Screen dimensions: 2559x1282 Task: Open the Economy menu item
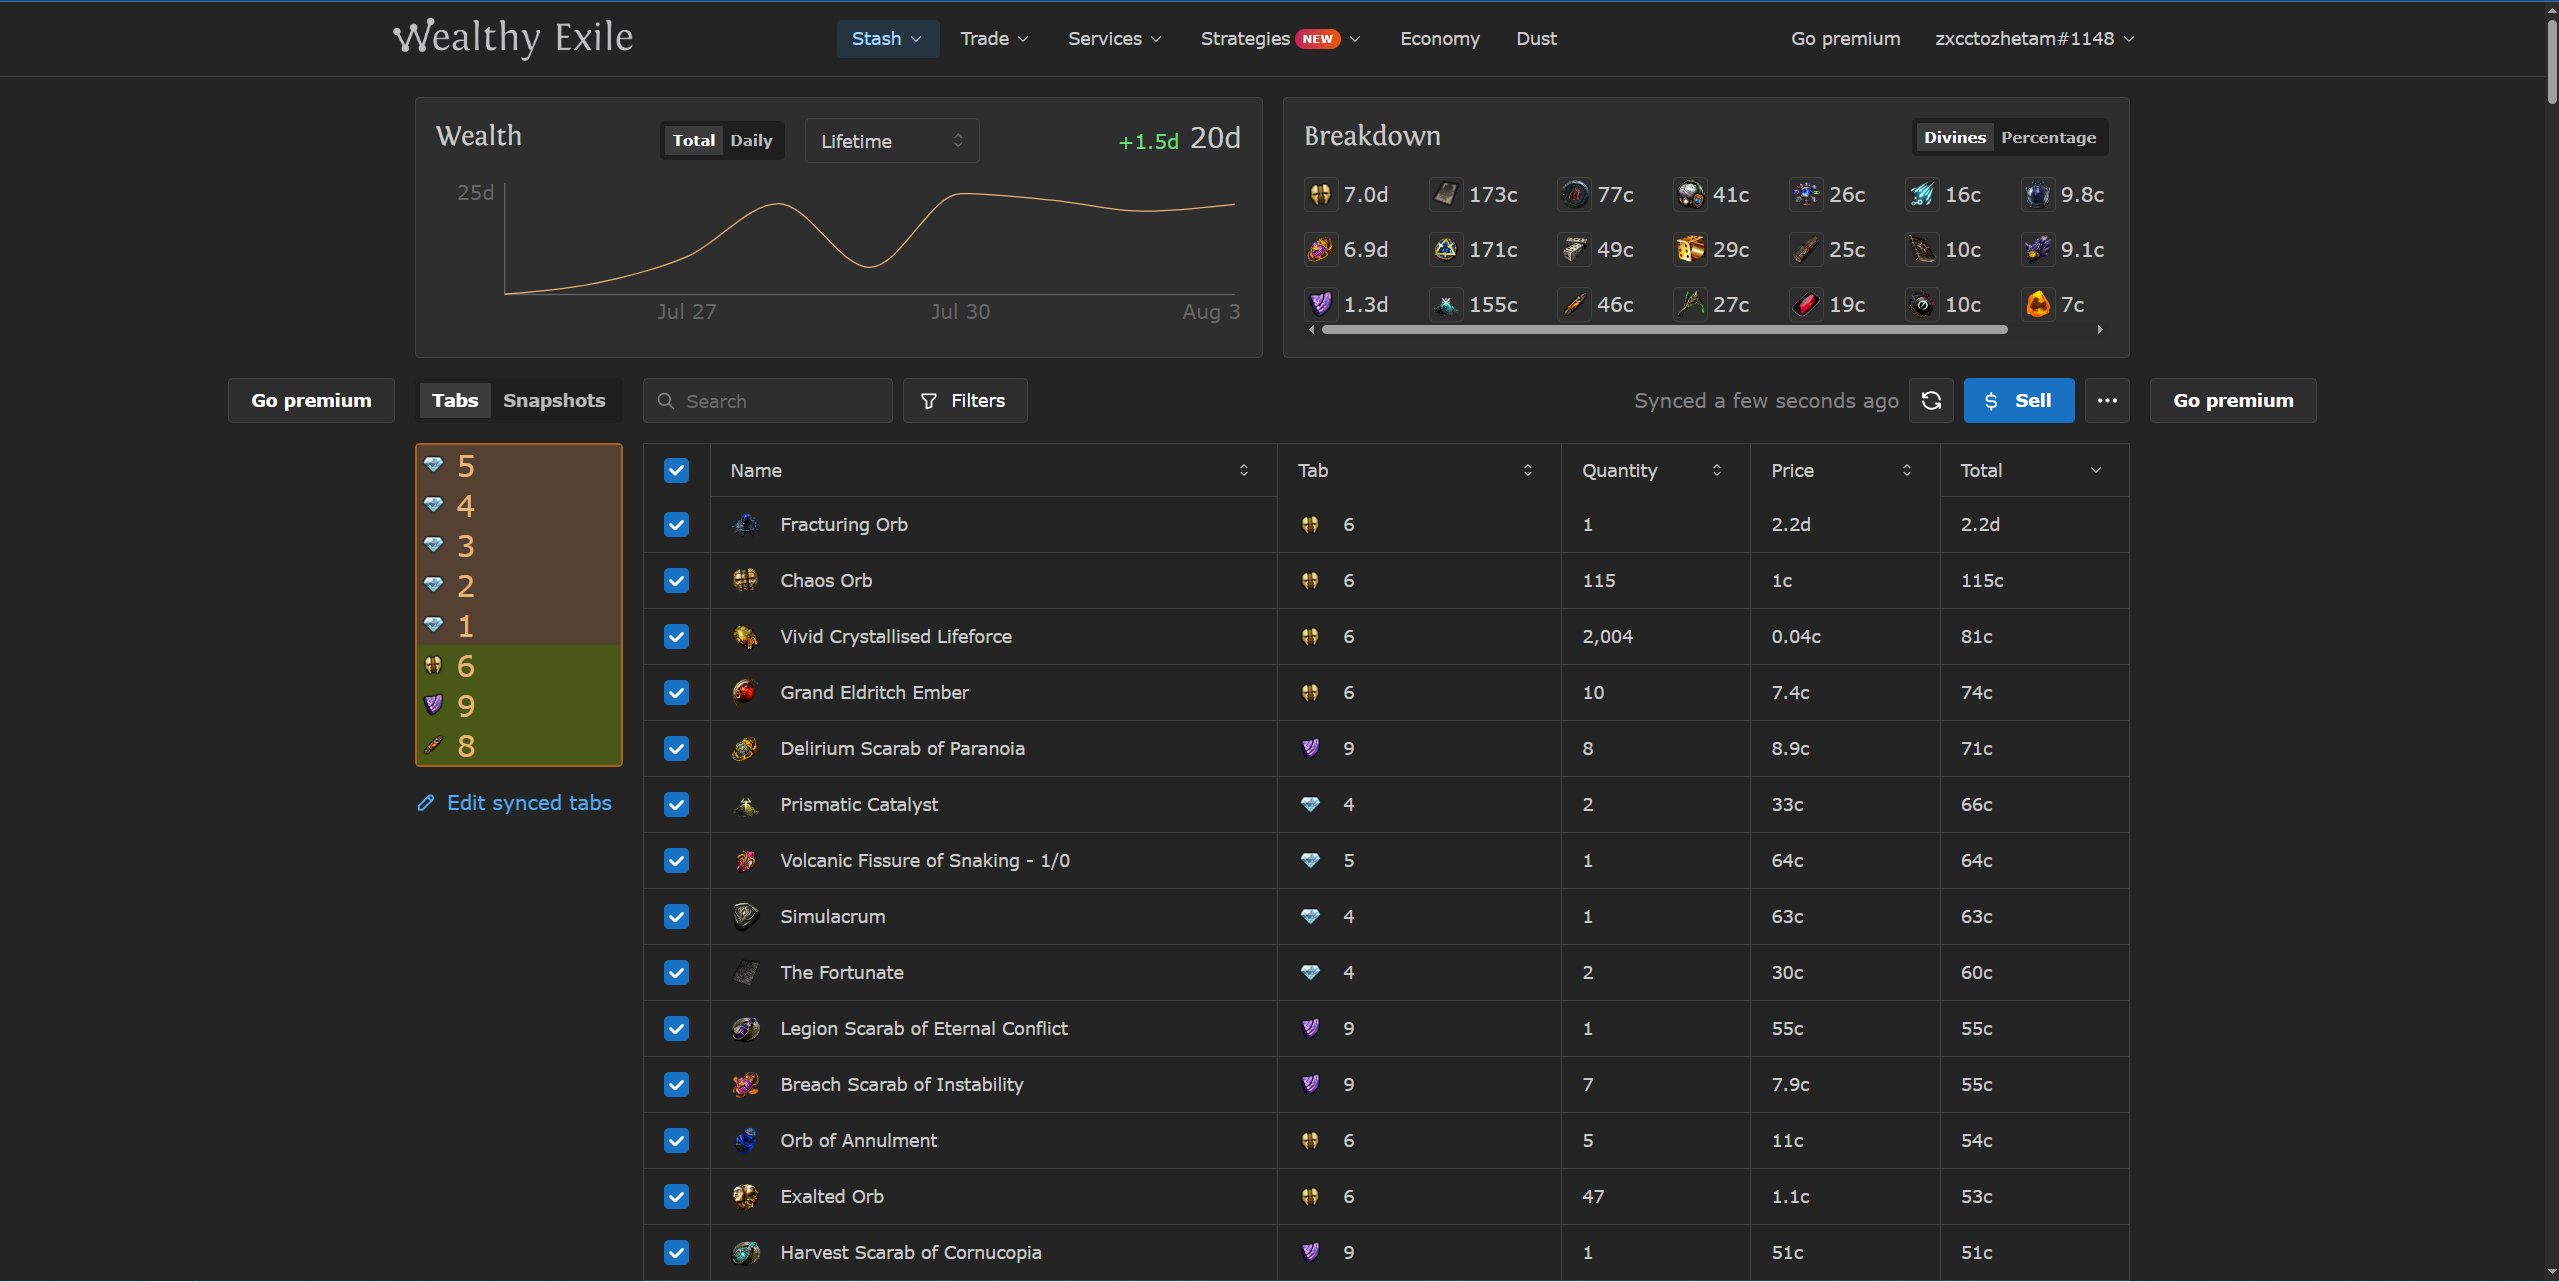point(1439,39)
